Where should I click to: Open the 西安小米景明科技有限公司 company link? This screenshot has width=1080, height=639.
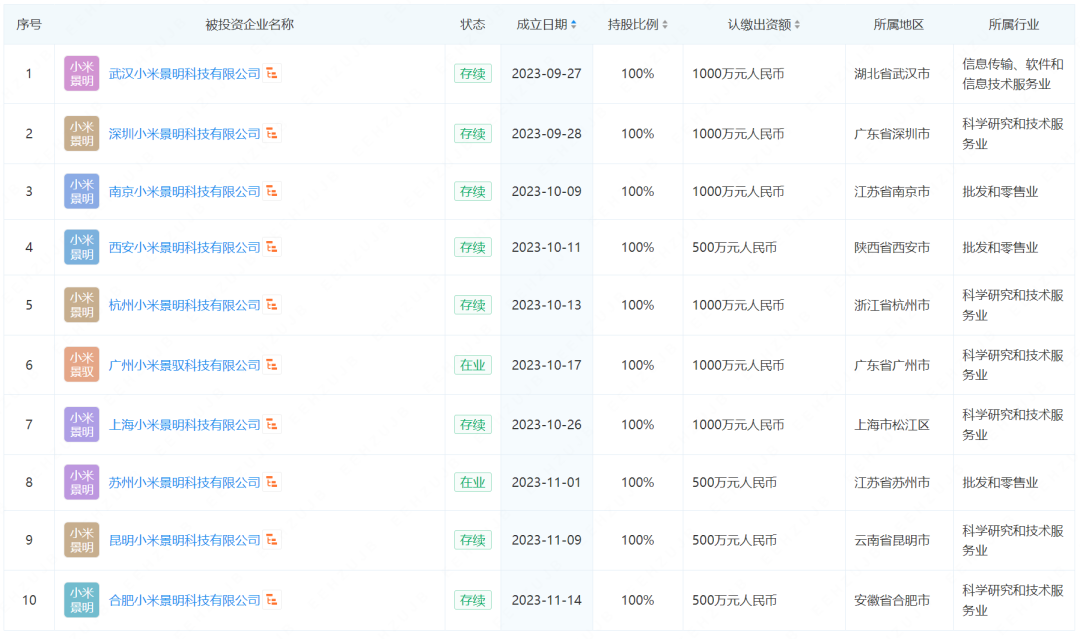click(185, 247)
